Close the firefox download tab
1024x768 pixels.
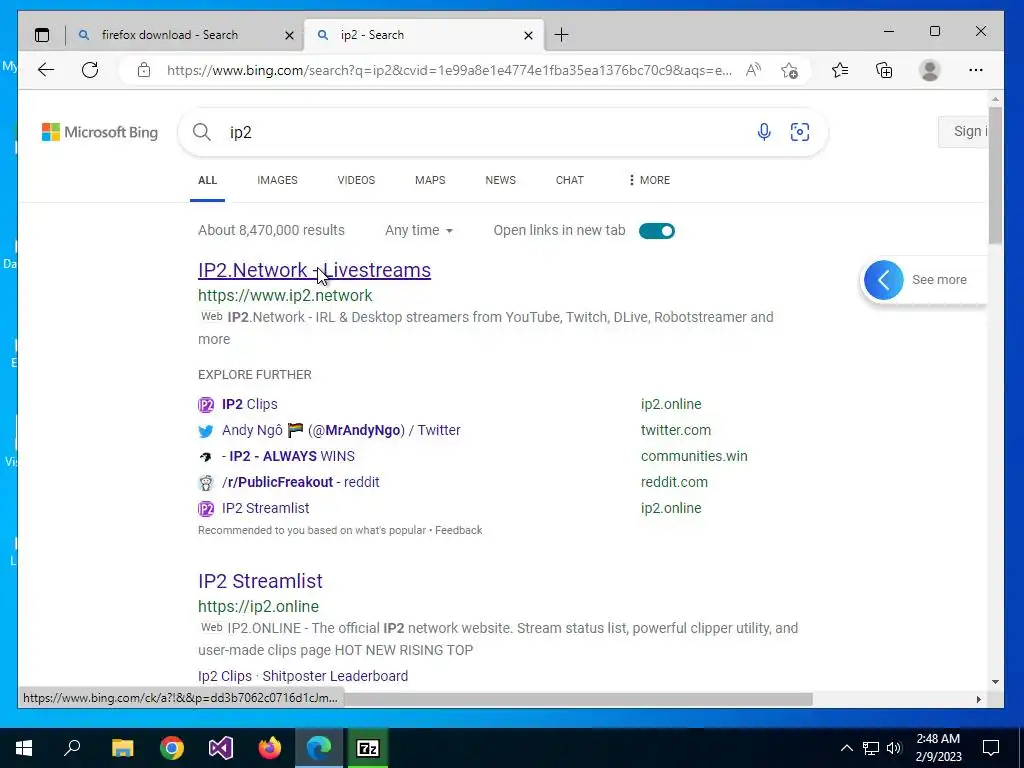pyautogui.click(x=289, y=35)
